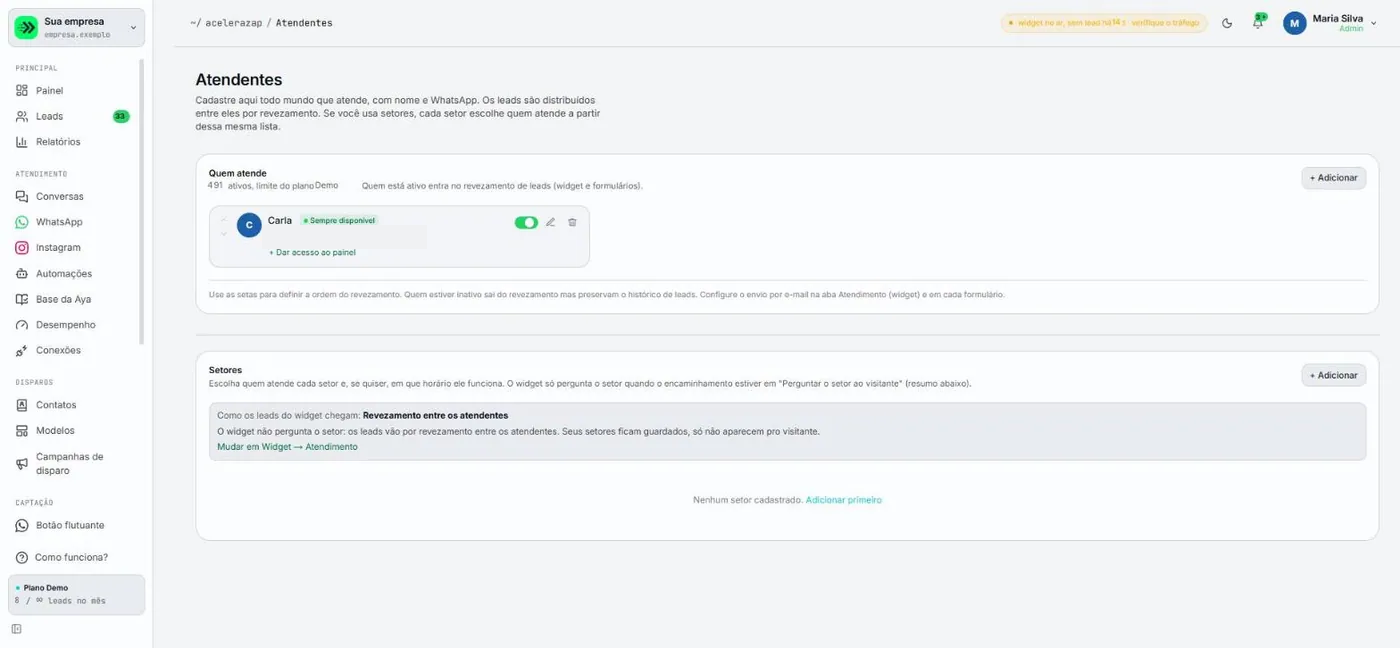Click the Plano Demo card
This screenshot has height=648, width=1400.
click(77, 595)
